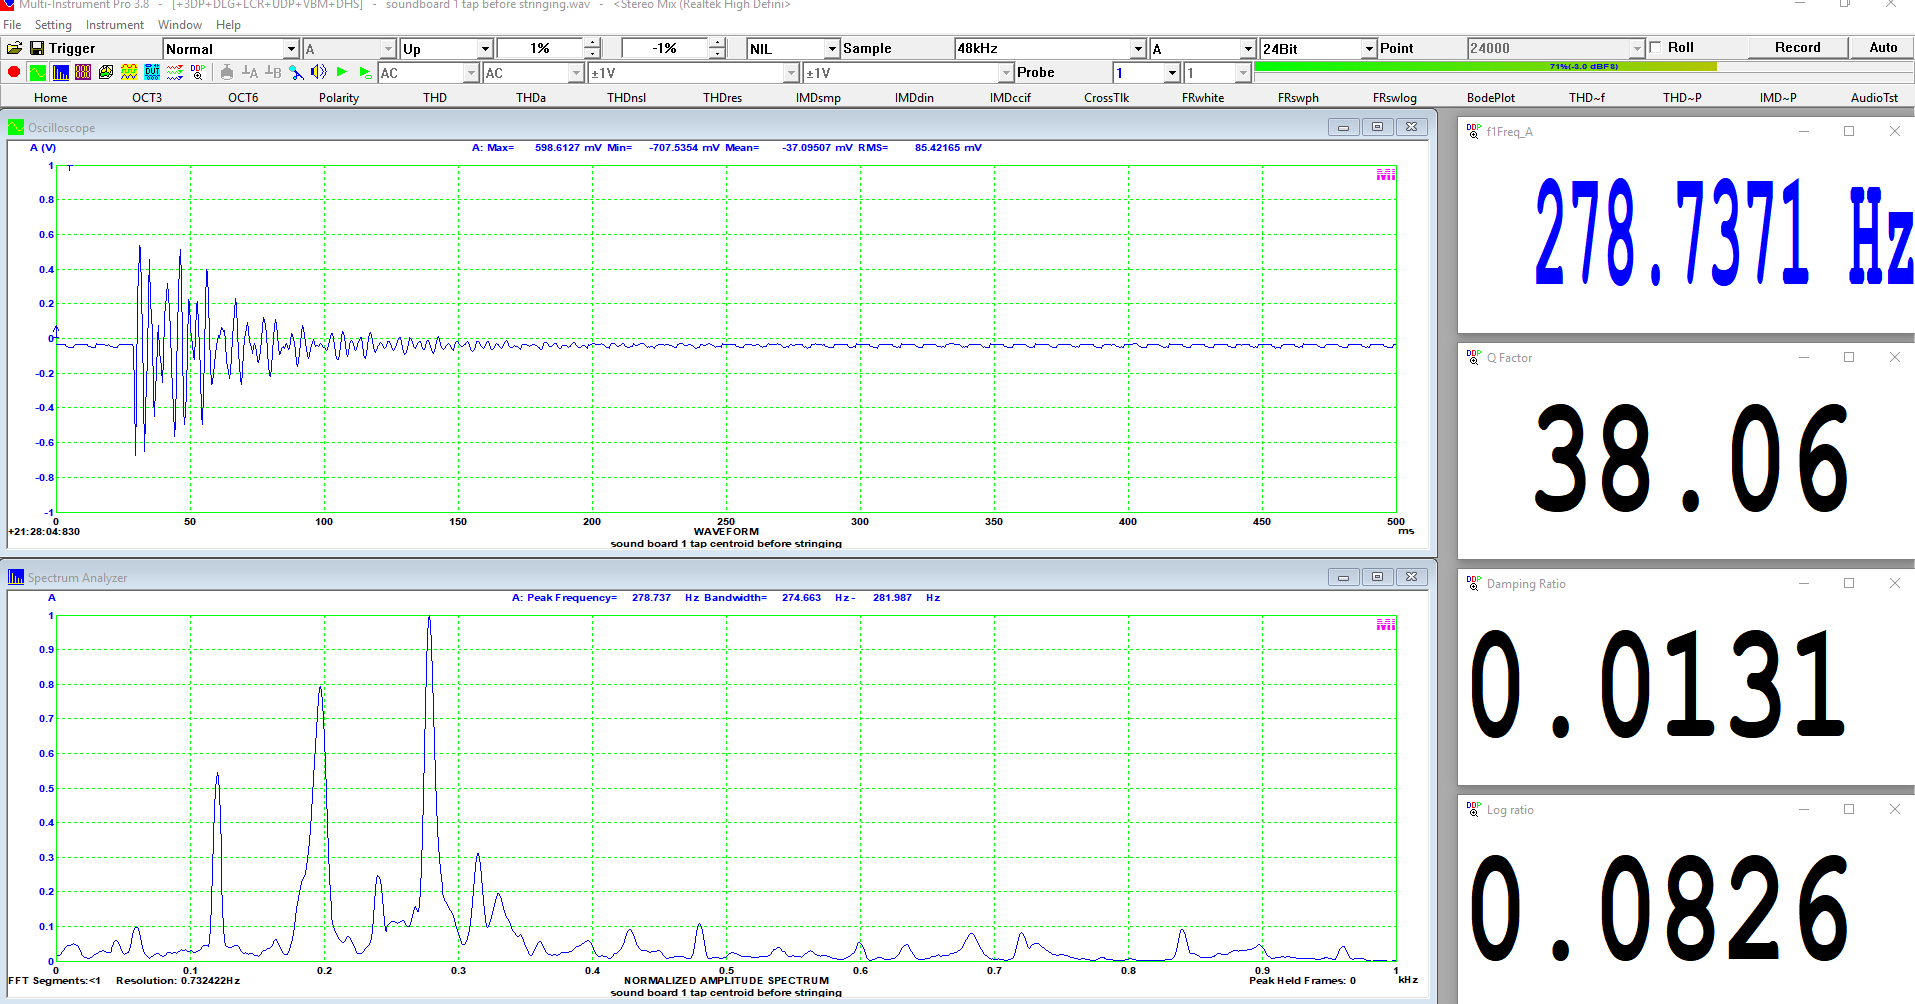This screenshot has height=1004, width=1915.
Task: Click the DUT device test plan icon
Action: [152, 72]
